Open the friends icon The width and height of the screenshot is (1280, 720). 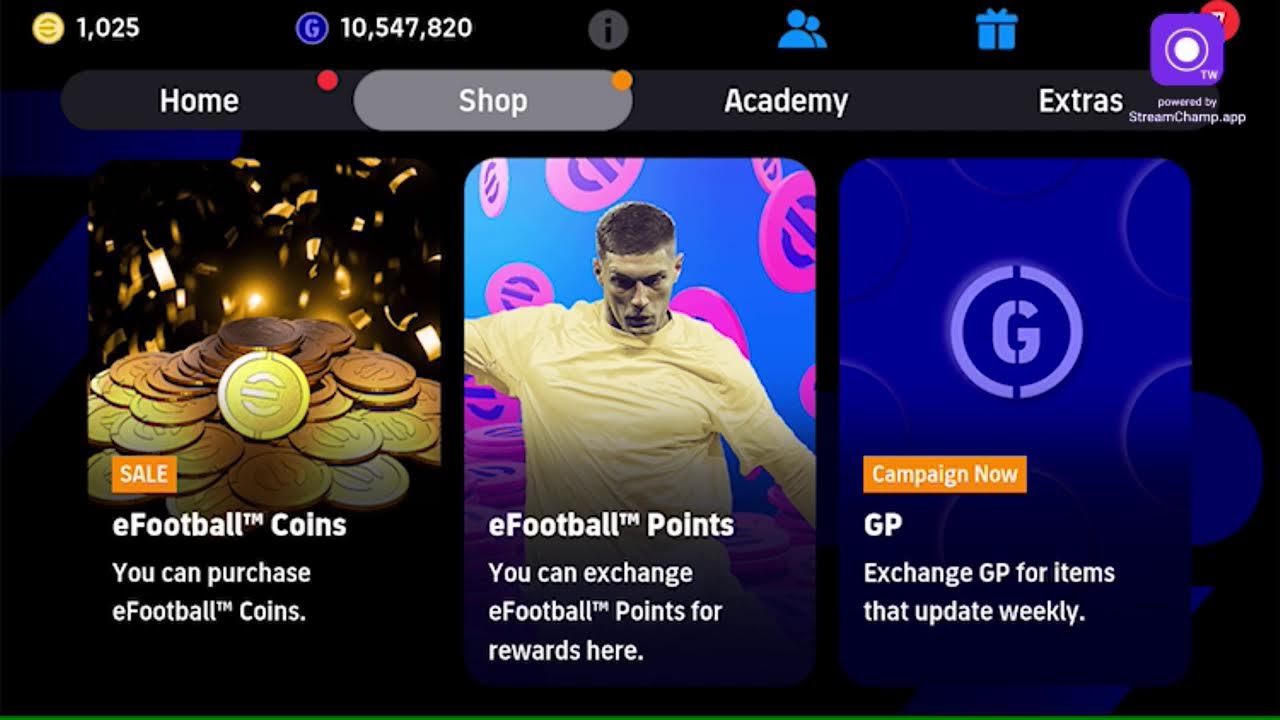(802, 29)
